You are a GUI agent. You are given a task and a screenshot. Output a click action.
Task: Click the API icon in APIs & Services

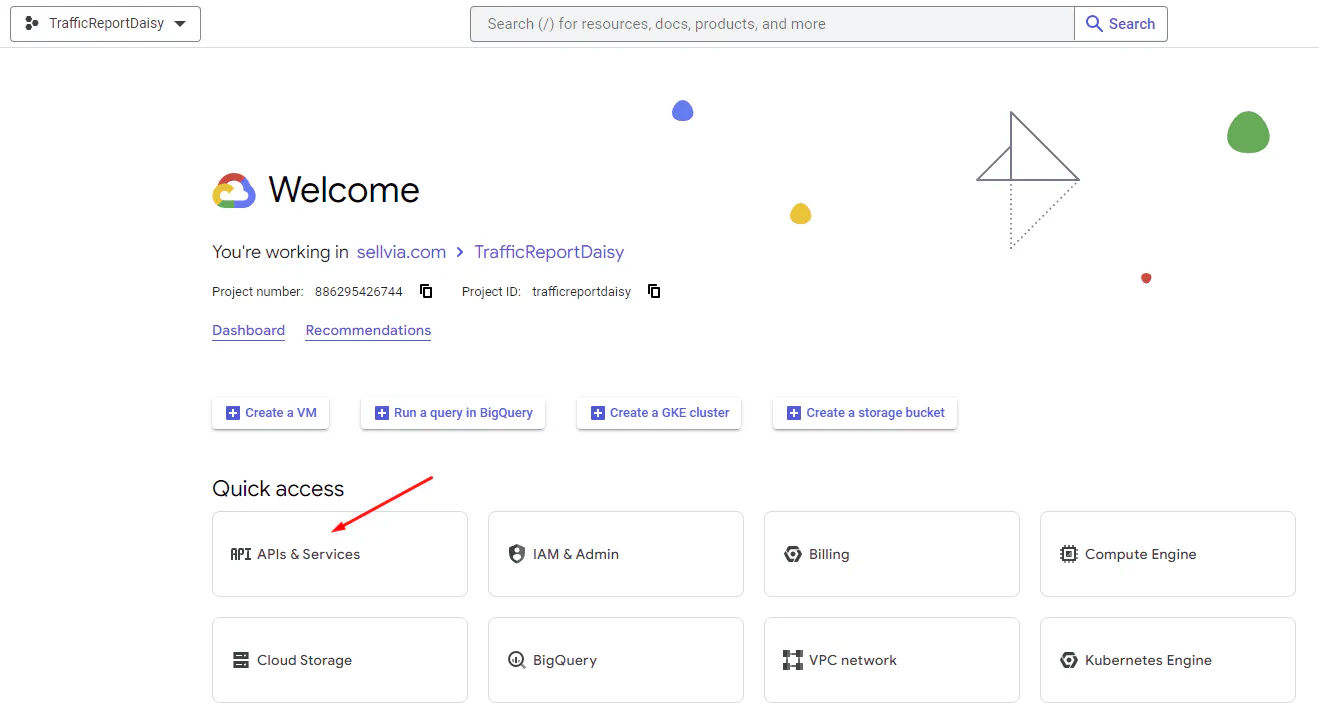coord(241,554)
